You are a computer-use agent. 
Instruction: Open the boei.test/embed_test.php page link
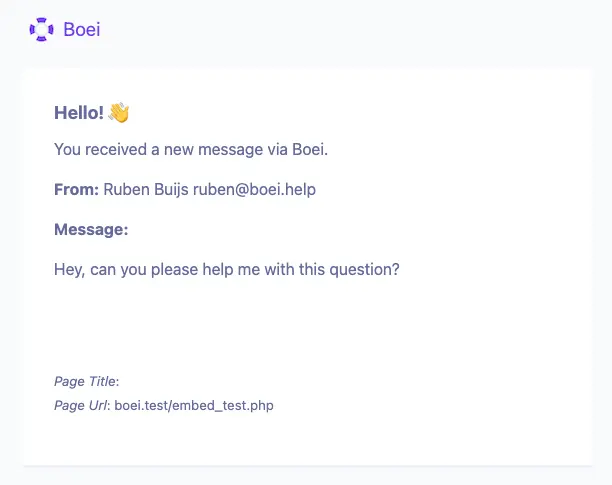(194, 405)
